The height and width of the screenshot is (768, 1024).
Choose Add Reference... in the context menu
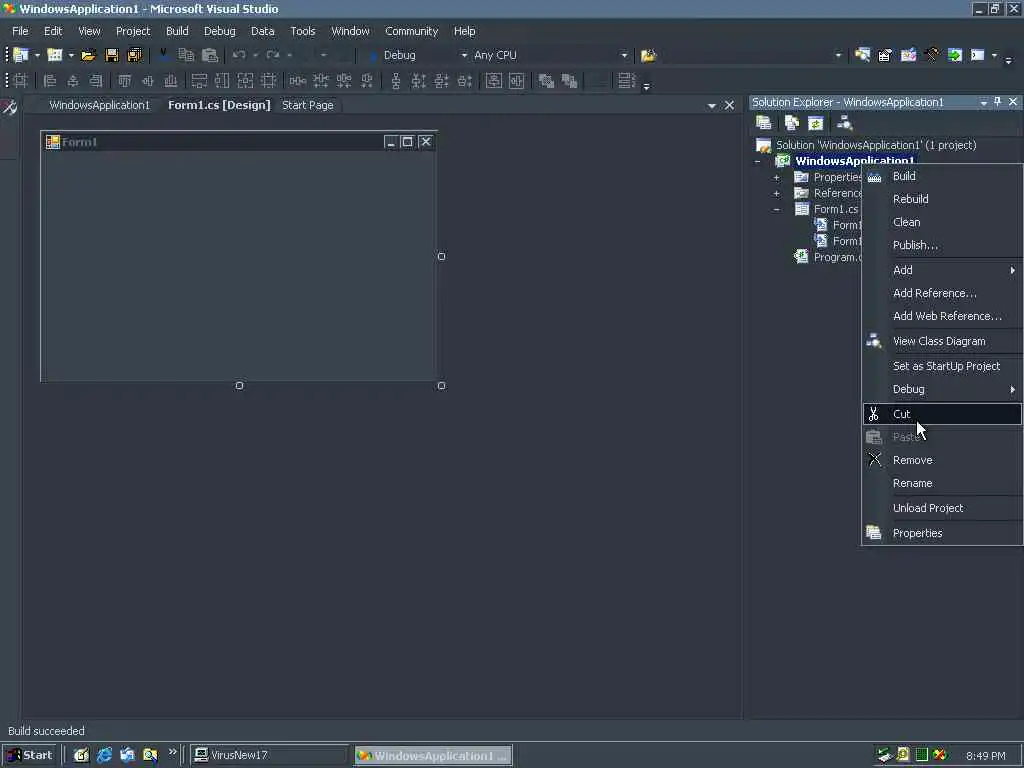(x=942, y=293)
